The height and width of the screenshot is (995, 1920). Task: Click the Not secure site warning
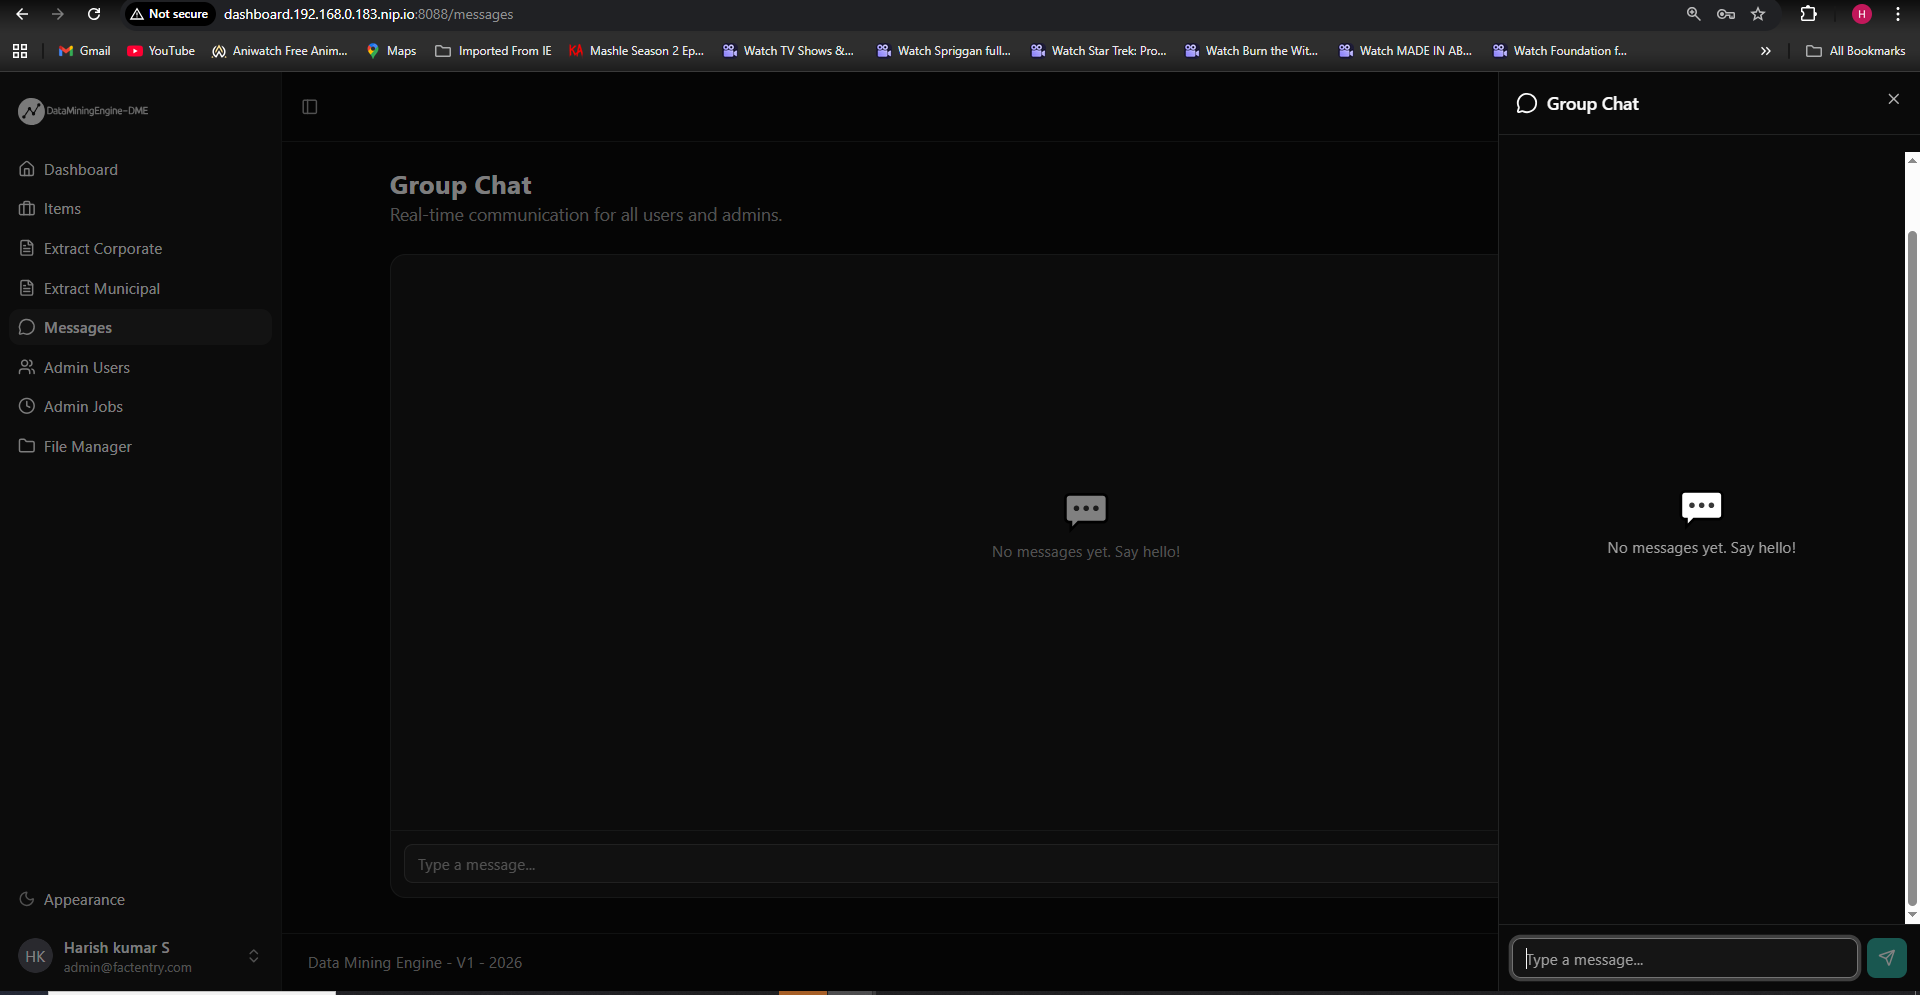(169, 14)
